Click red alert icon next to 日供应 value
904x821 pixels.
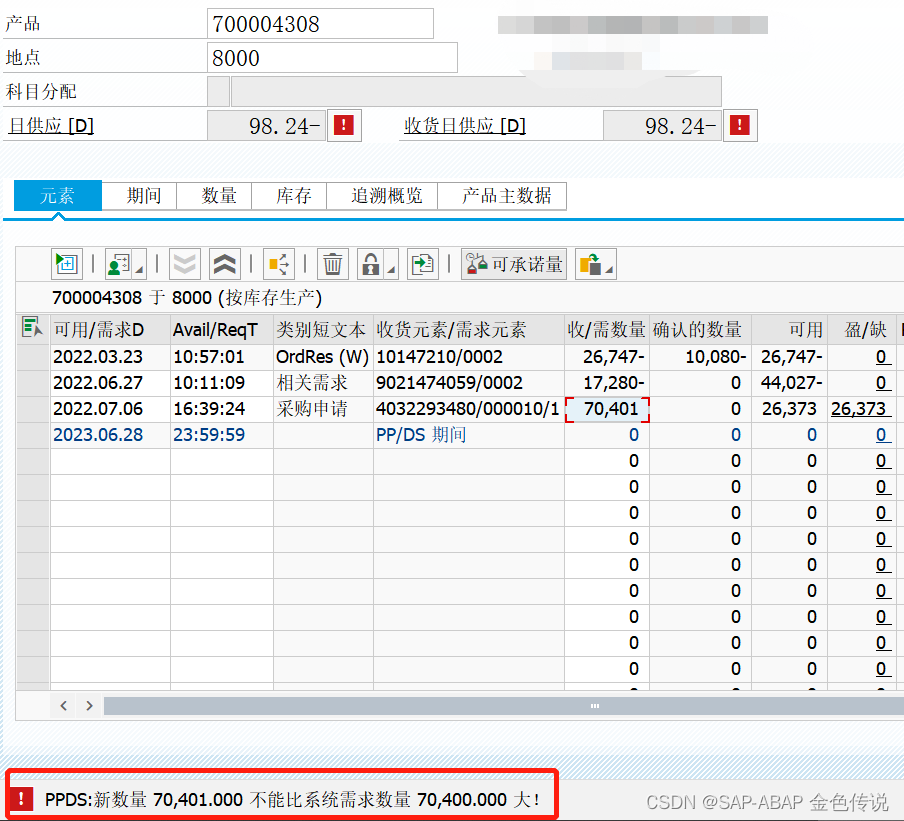pyautogui.click(x=344, y=125)
